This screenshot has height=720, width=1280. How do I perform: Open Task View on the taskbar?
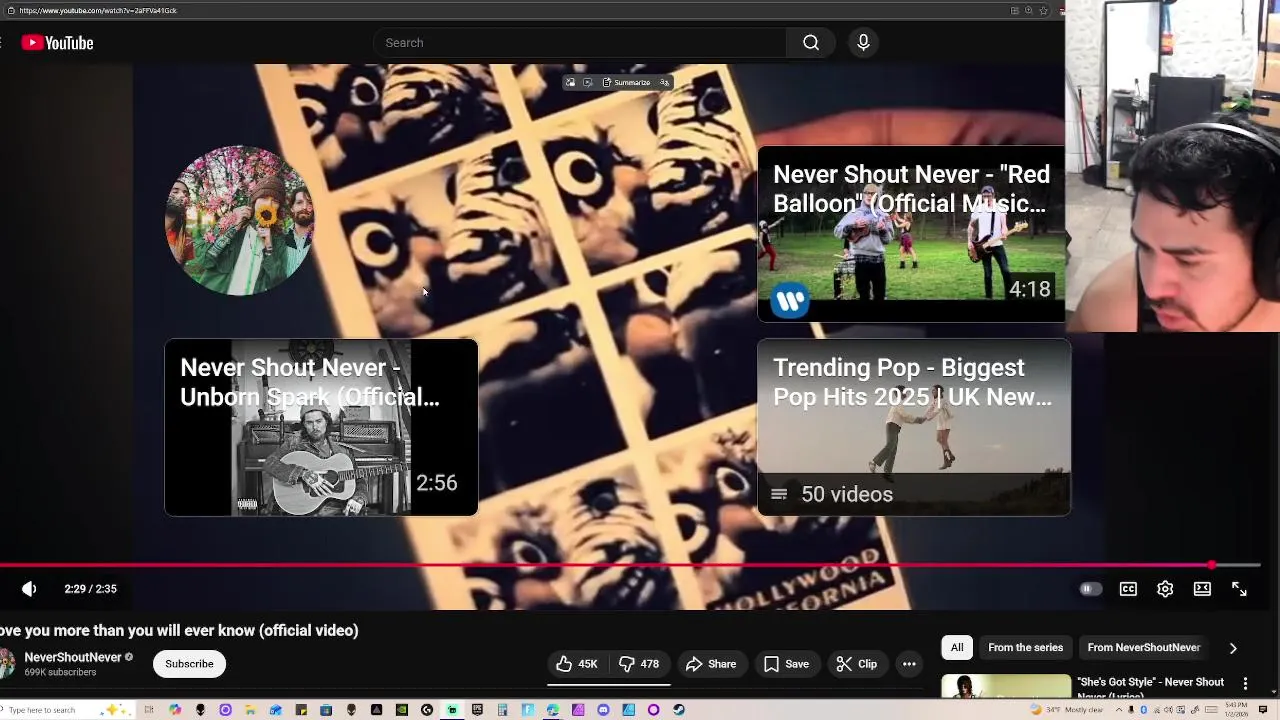click(149, 710)
